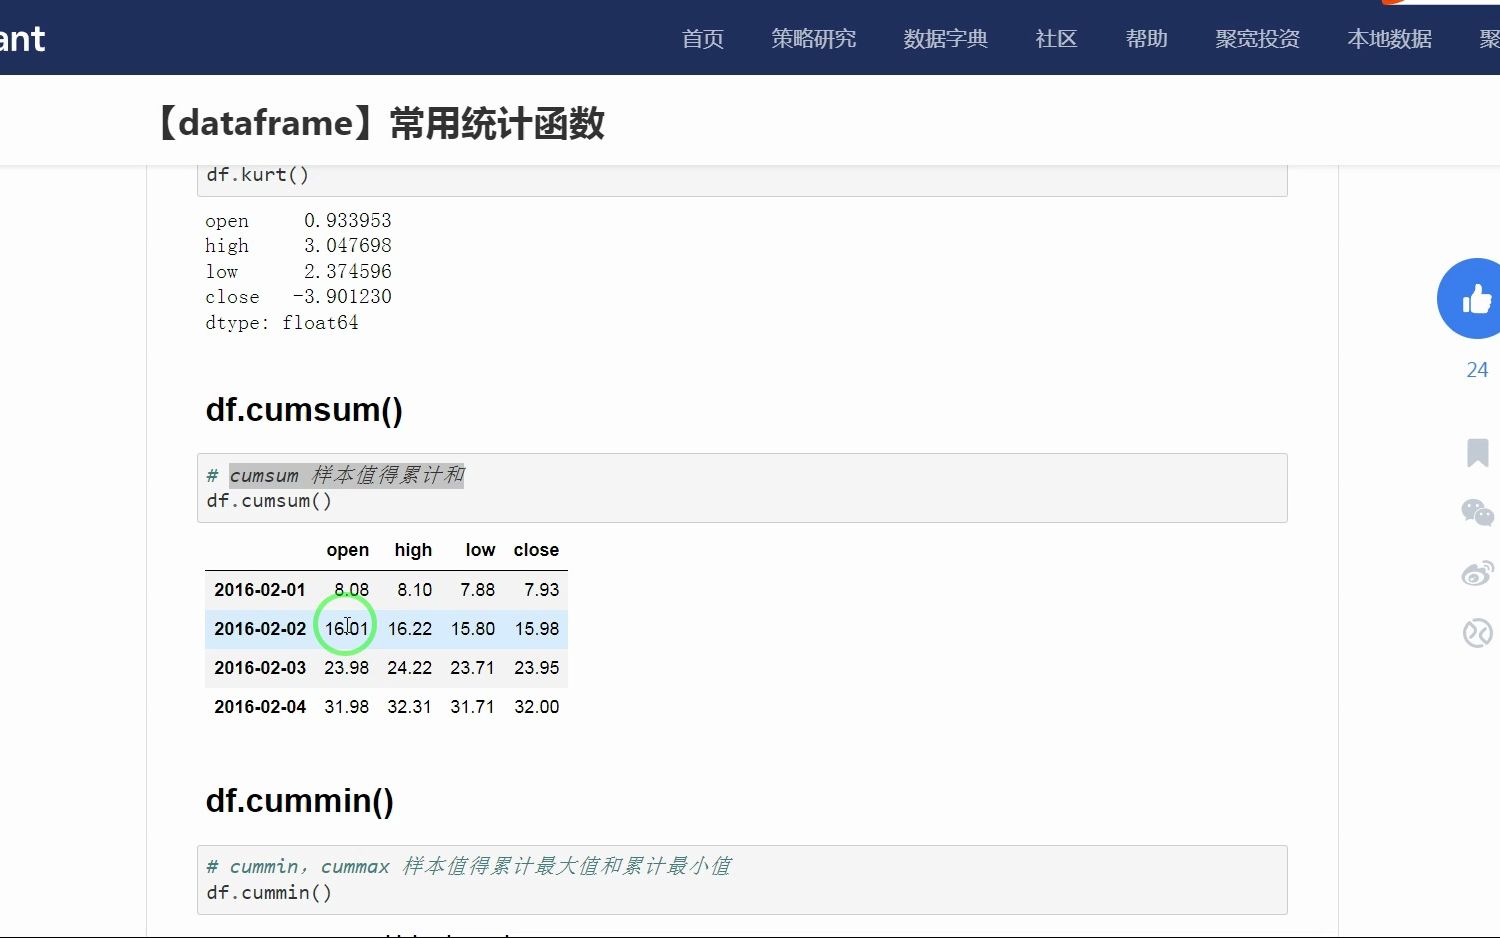The height and width of the screenshot is (938, 1500).
Task: Click the kurt output value -3.901230
Action: (342, 297)
